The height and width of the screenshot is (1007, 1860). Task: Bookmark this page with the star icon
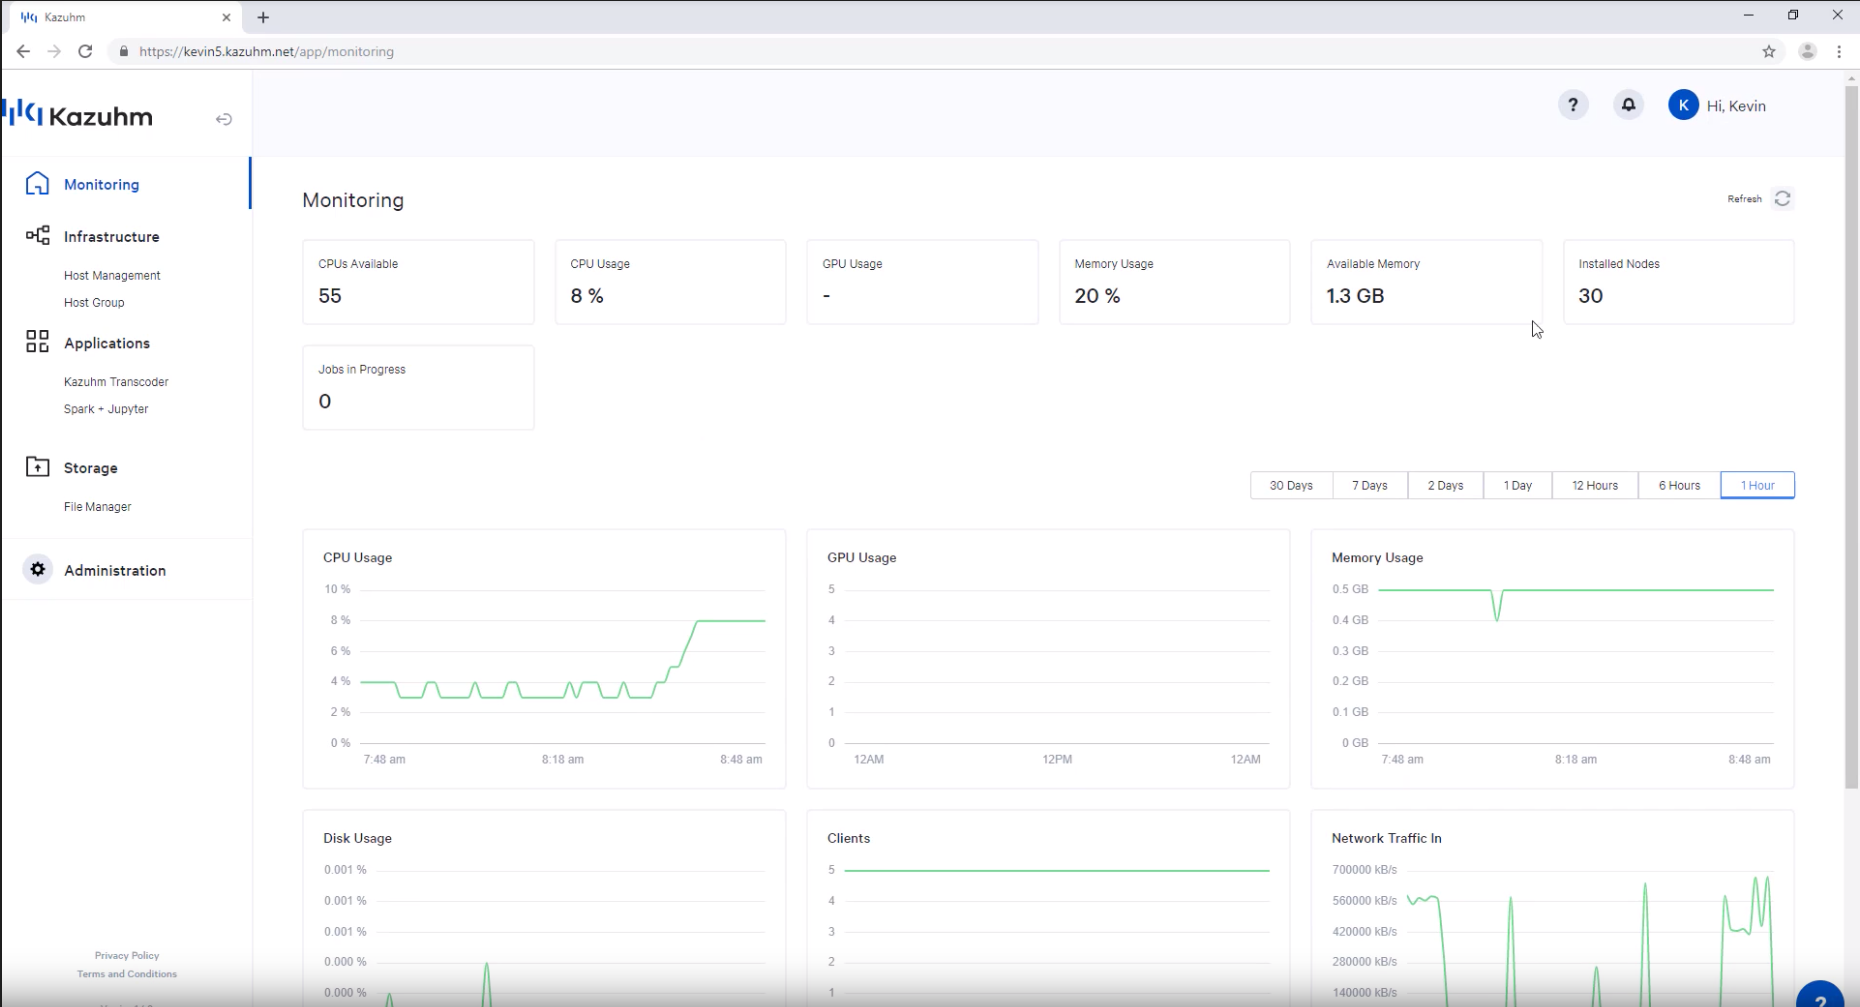click(x=1769, y=51)
